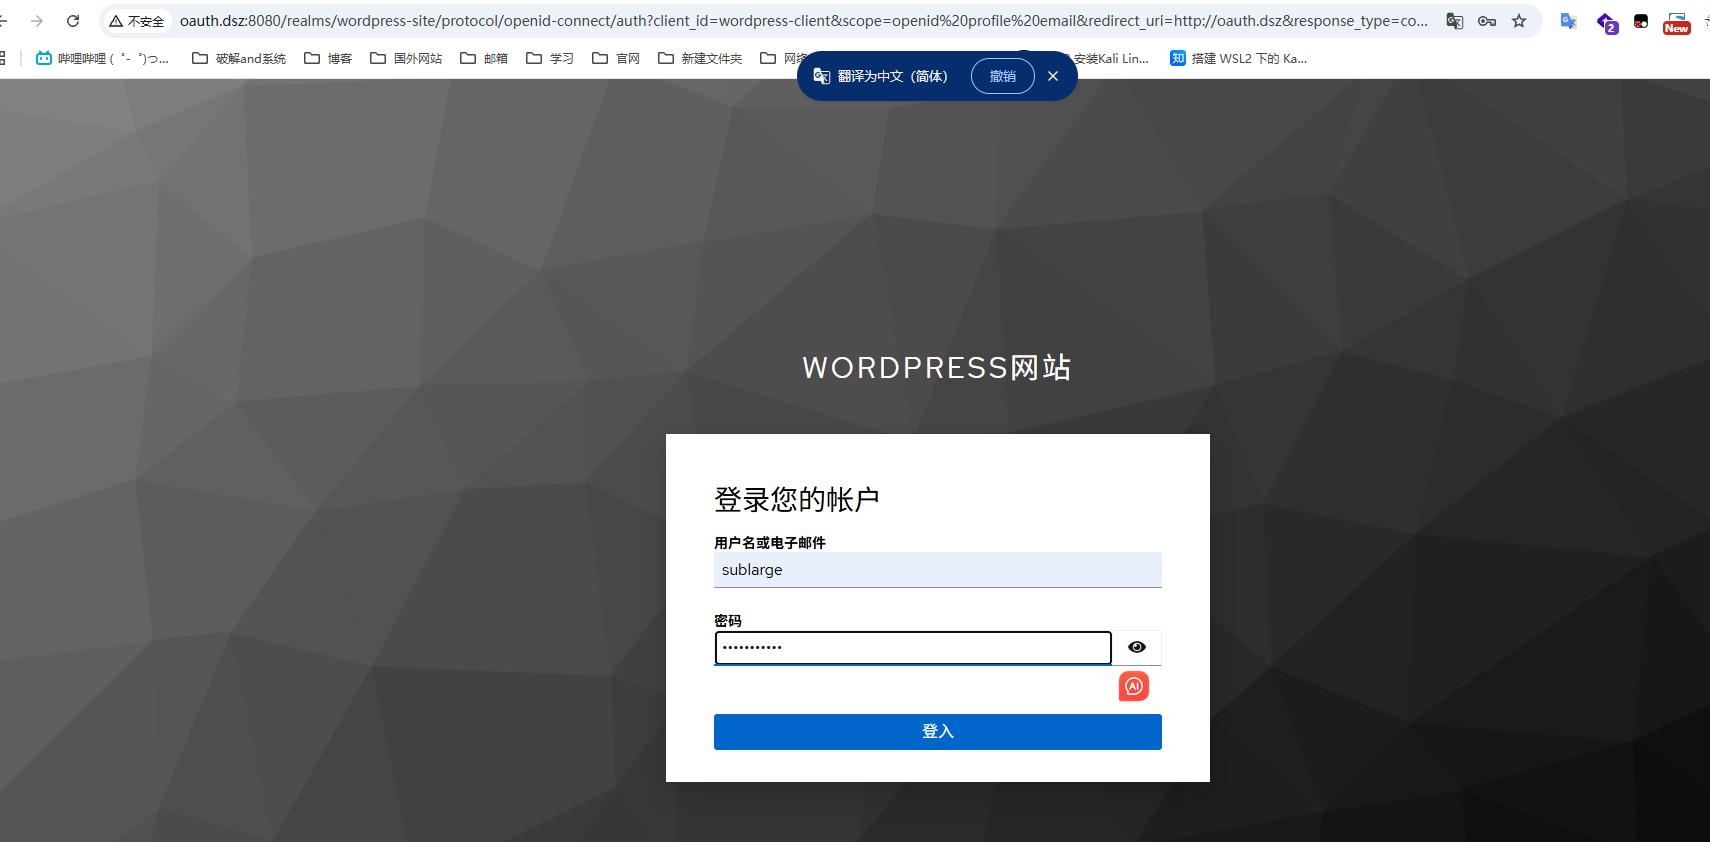Click the 密码 label
This screenshot has height=842, width=1710.
pos(728,620)
